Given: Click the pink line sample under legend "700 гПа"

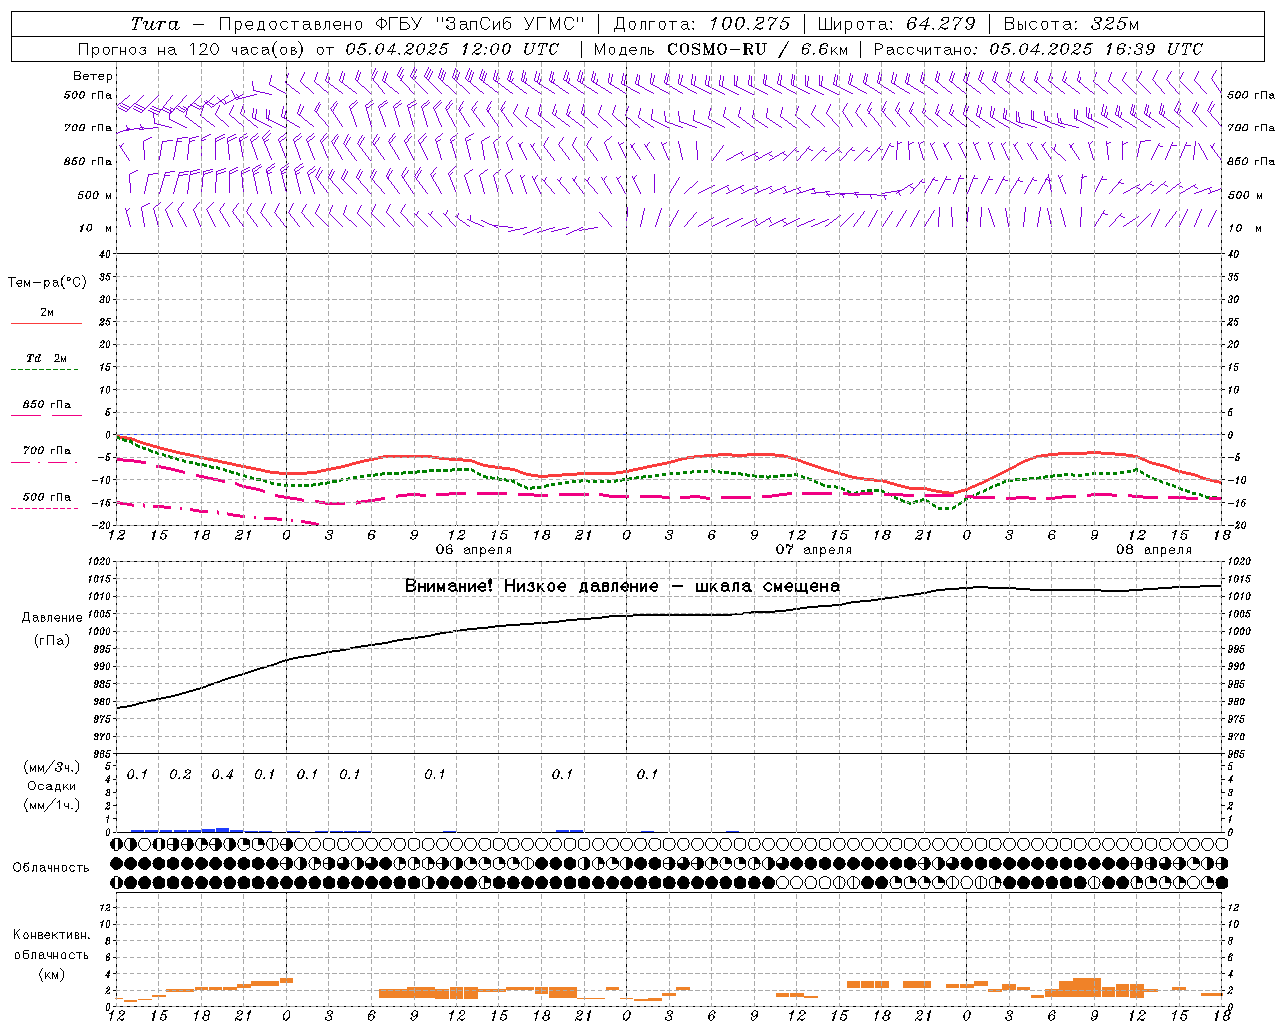Looking at the screenshot, I should point(44,462).
